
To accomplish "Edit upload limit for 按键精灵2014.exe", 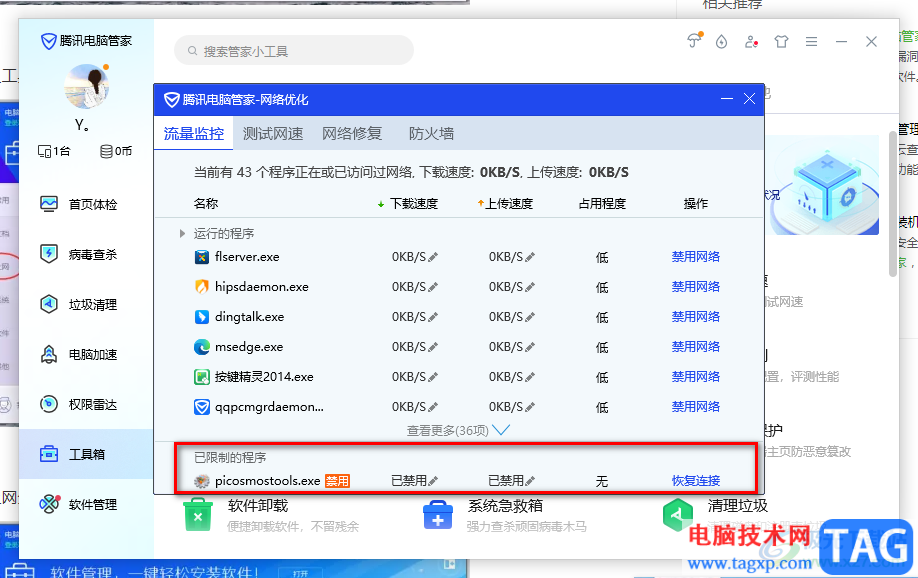I will (x=530, y=377).
